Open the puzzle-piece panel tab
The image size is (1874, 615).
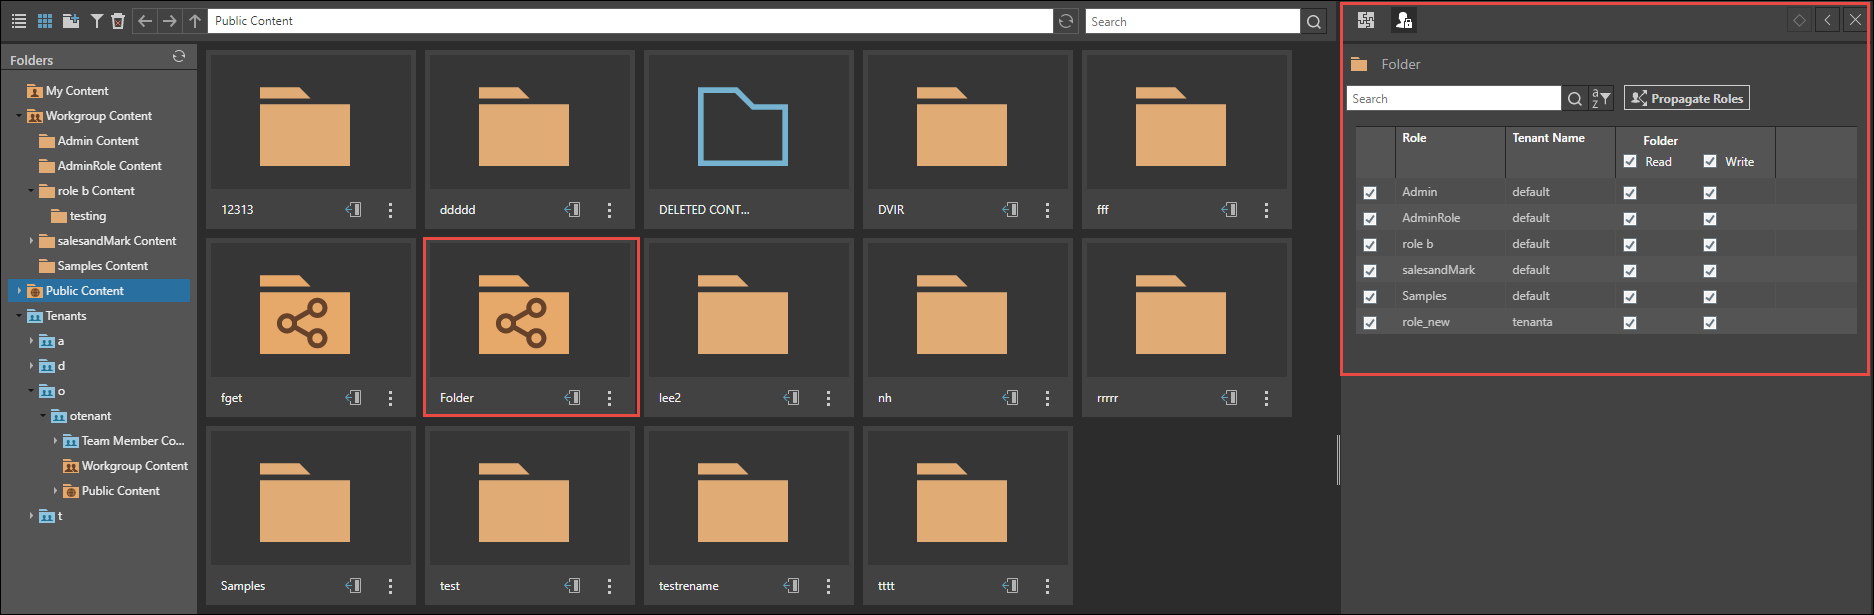[1366, 20]
